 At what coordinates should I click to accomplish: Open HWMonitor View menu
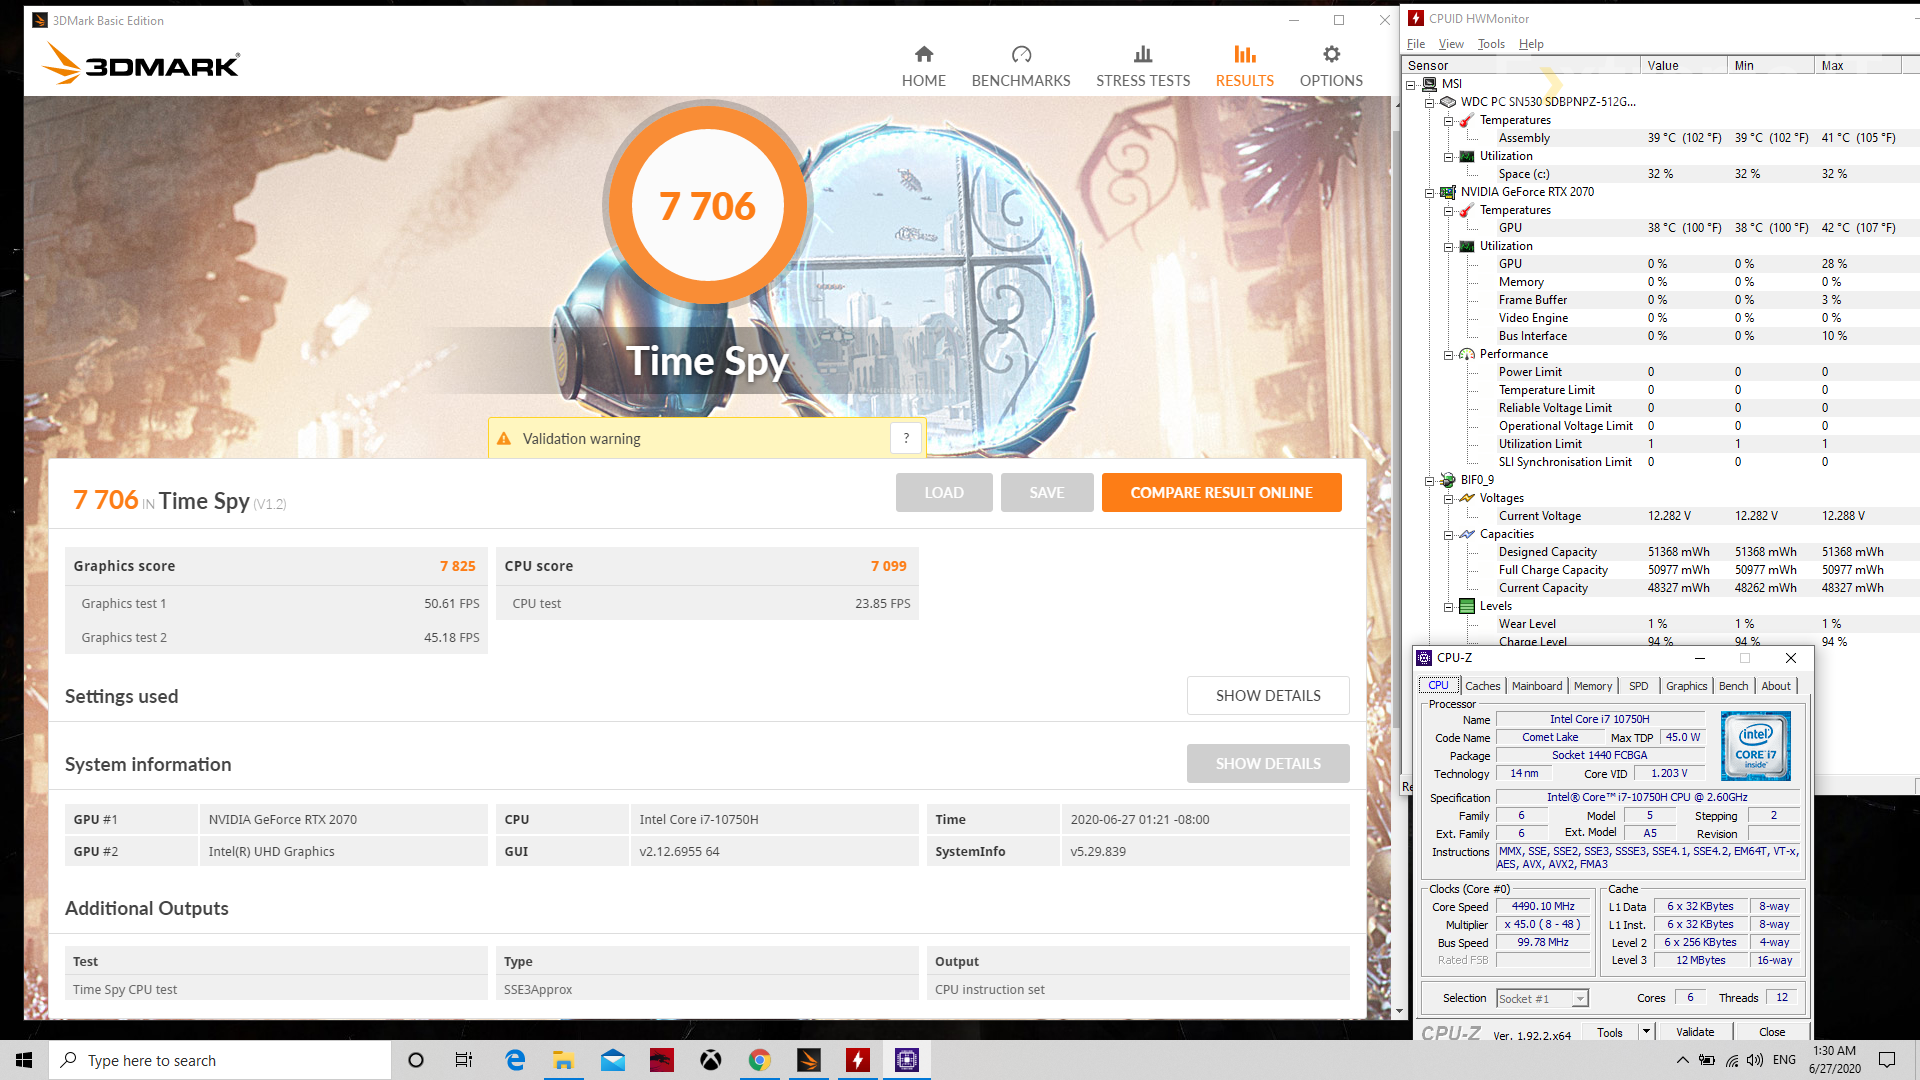pos(1451,44)
